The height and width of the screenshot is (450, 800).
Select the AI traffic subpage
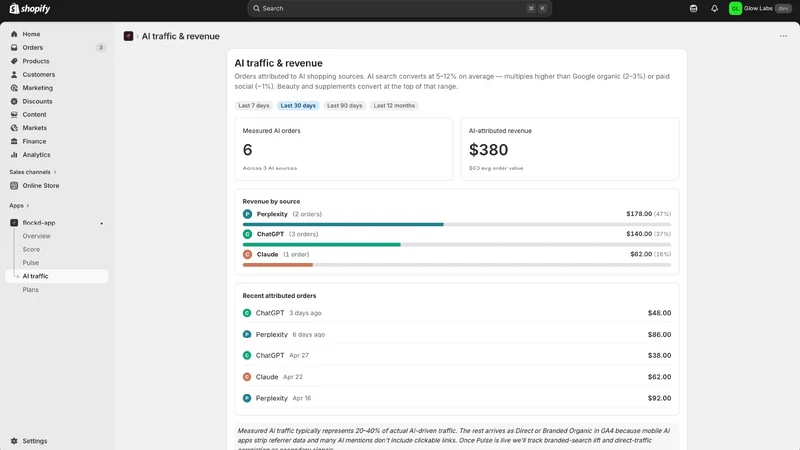[57, 276]
